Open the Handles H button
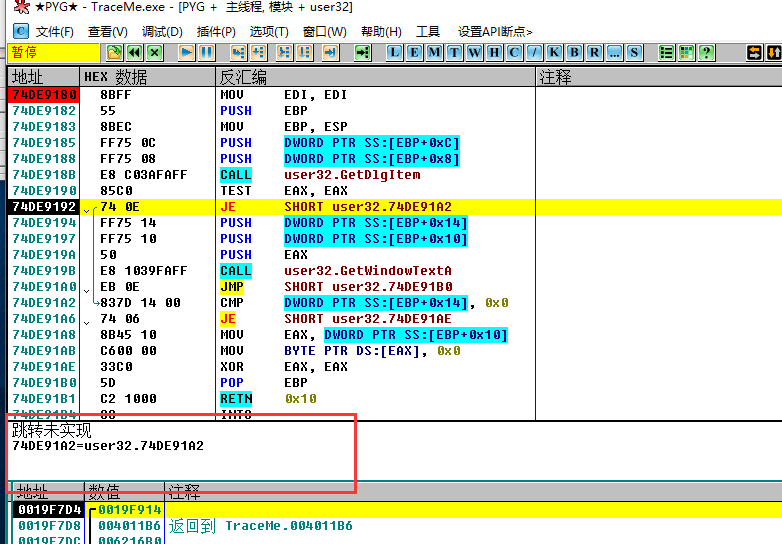This screenshot has height=544, width=782. (494, 52)
